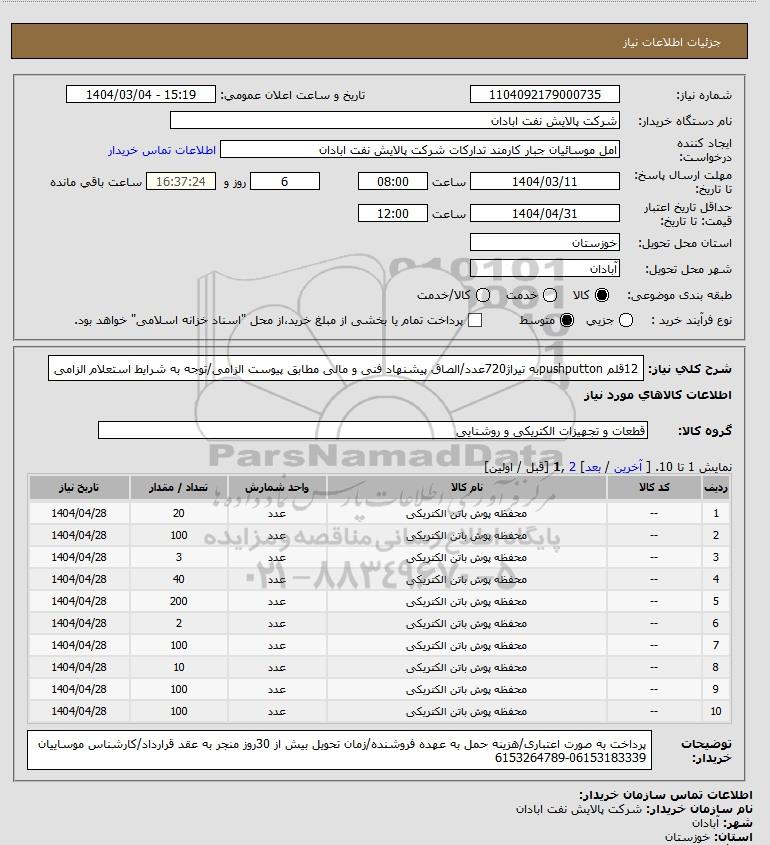The height and width of the screenshot is (845, 770).
Task: Select item name in row 2
Action: tap(467, 536)
